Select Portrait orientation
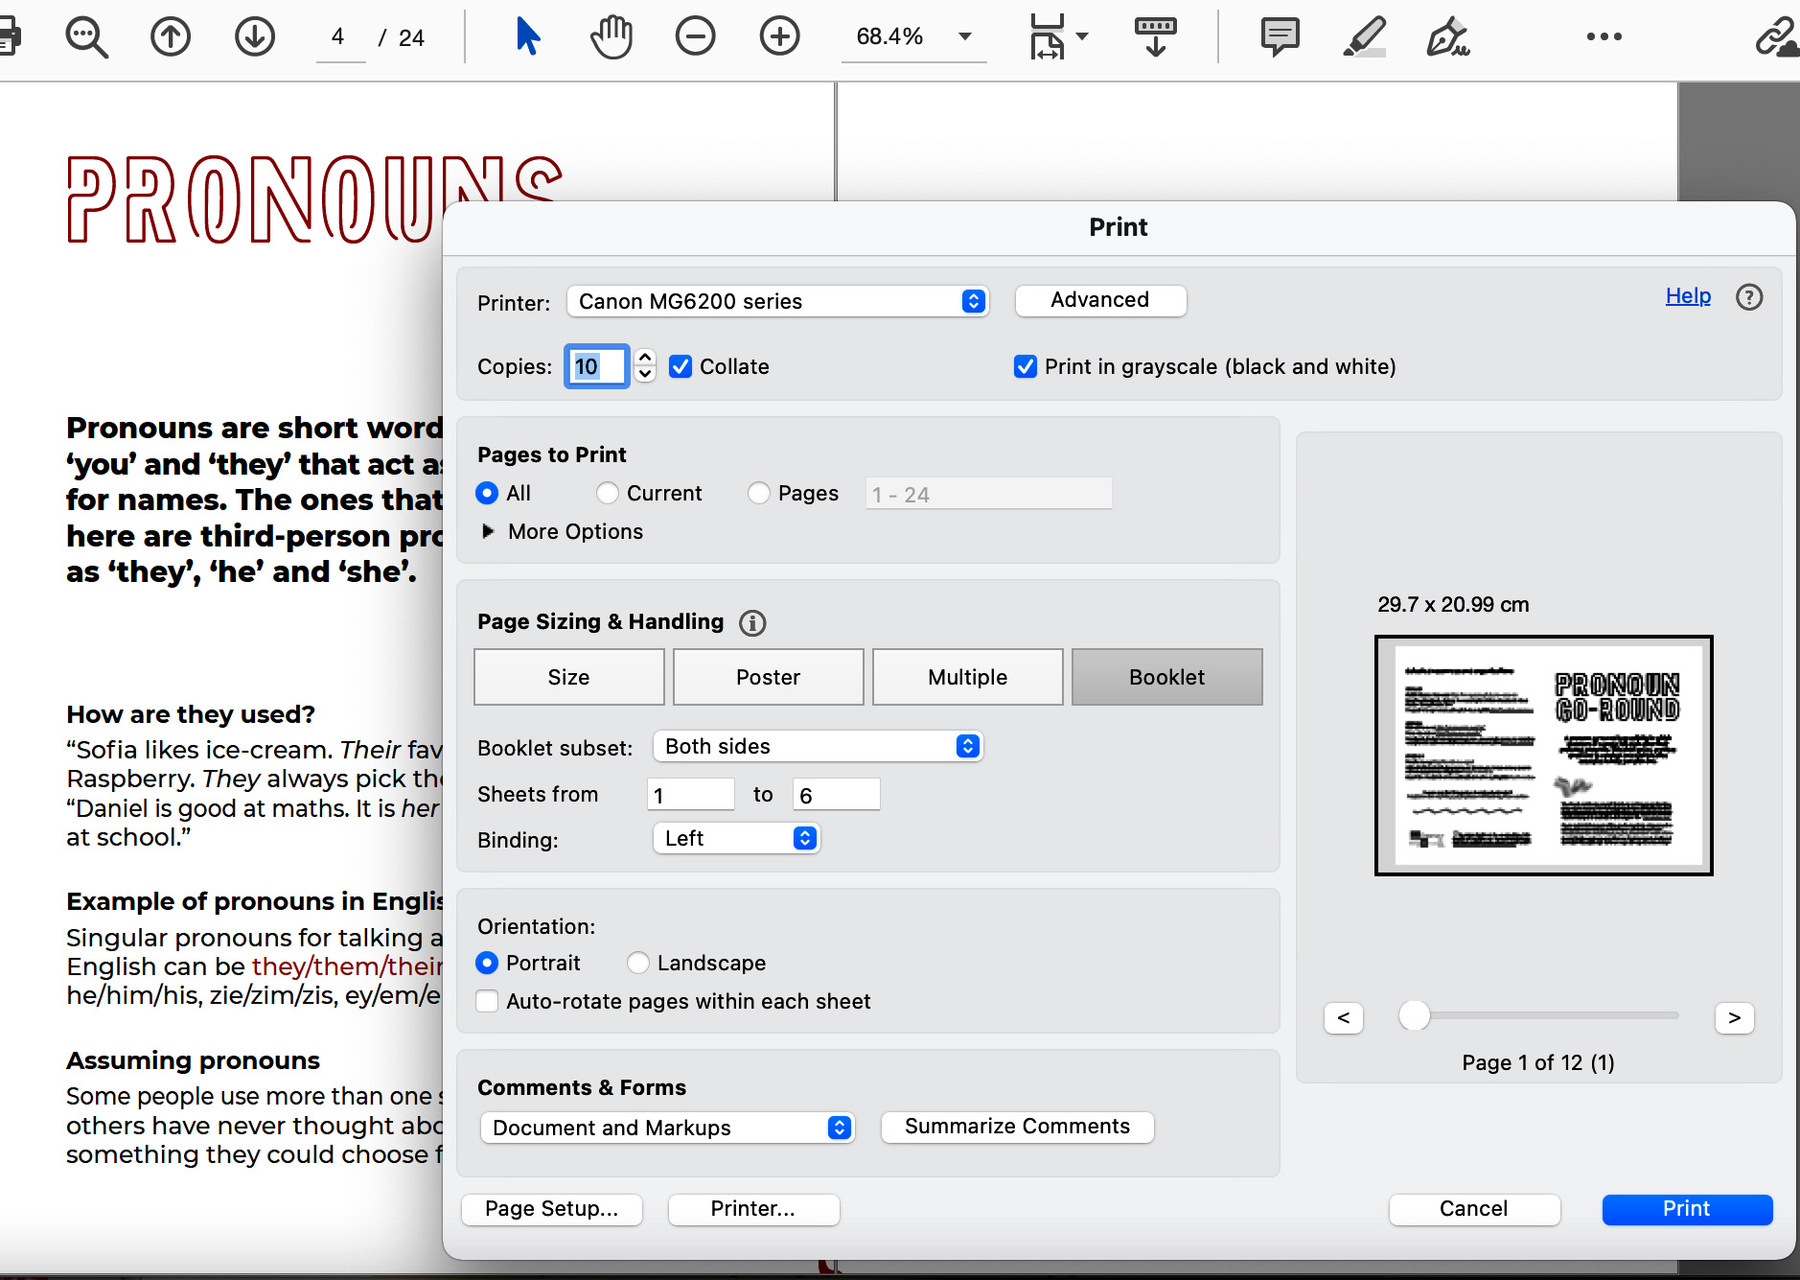Screen dimensions: 1800x1280 click(x=487, y=963)
